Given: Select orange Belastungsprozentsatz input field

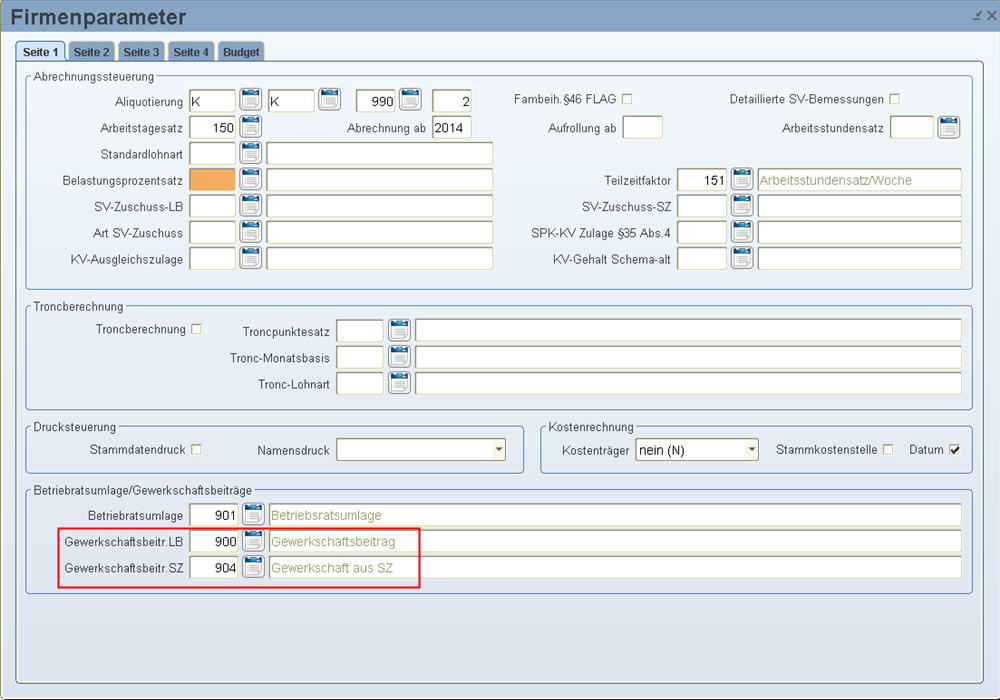Looking at the screenshot, I should pos(212,180).
